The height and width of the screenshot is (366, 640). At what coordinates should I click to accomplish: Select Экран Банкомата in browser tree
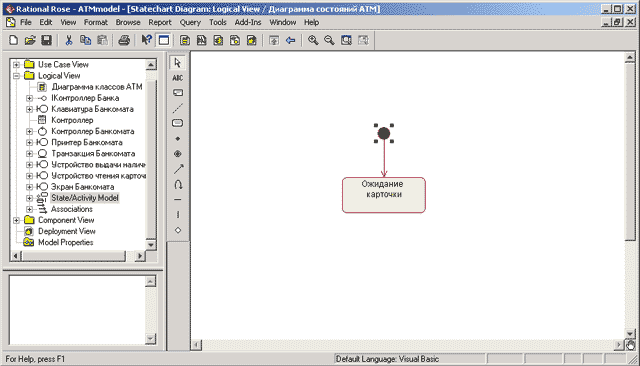pos(82,187)
